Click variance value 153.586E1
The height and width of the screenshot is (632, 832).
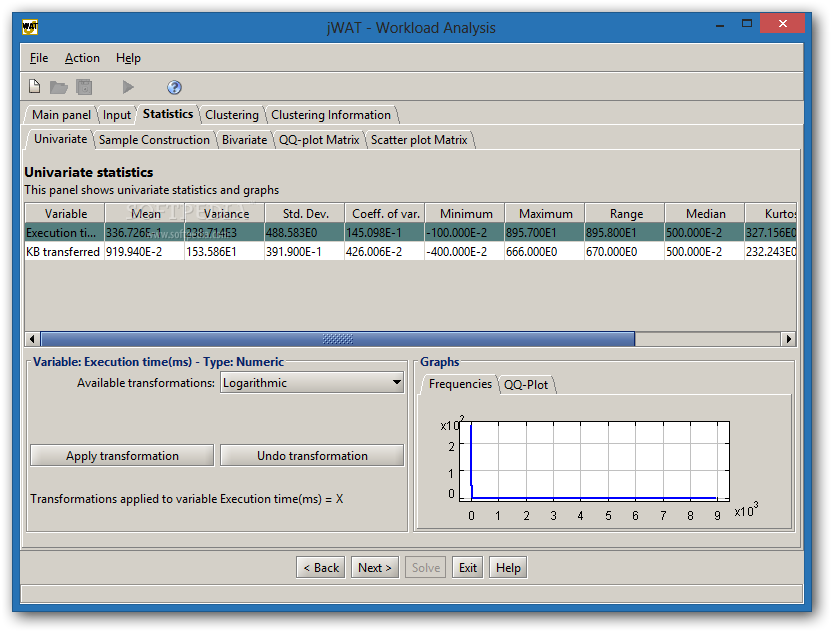(211, 252)
